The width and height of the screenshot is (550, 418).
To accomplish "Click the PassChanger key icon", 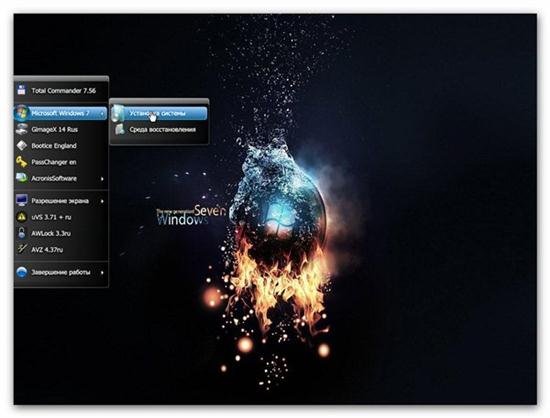I will tap(22, 162).
